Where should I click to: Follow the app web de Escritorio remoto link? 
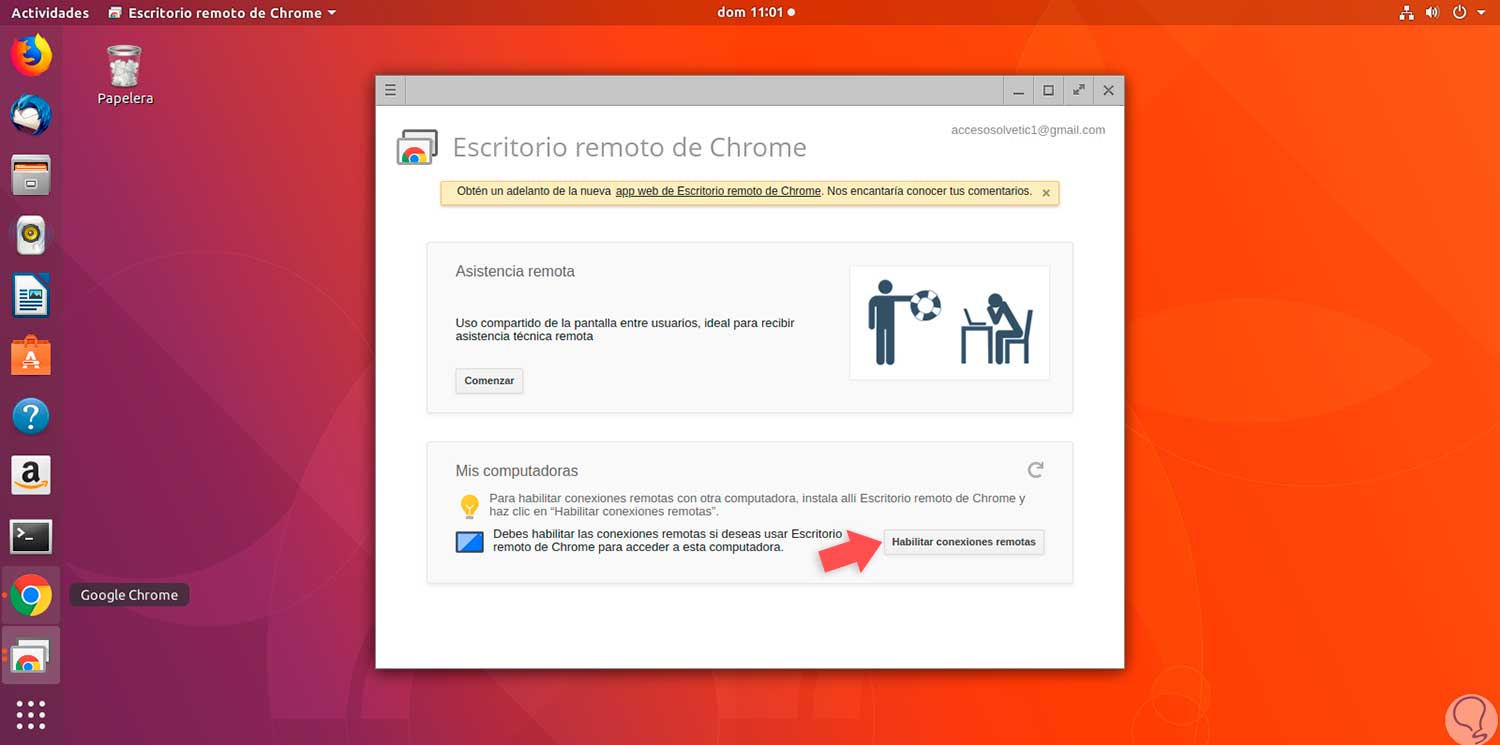point(718,191)
